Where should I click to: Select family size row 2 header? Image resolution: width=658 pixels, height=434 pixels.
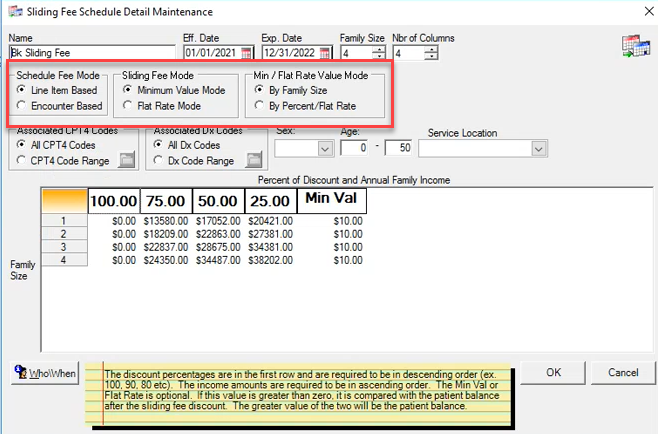pos(64,234)
